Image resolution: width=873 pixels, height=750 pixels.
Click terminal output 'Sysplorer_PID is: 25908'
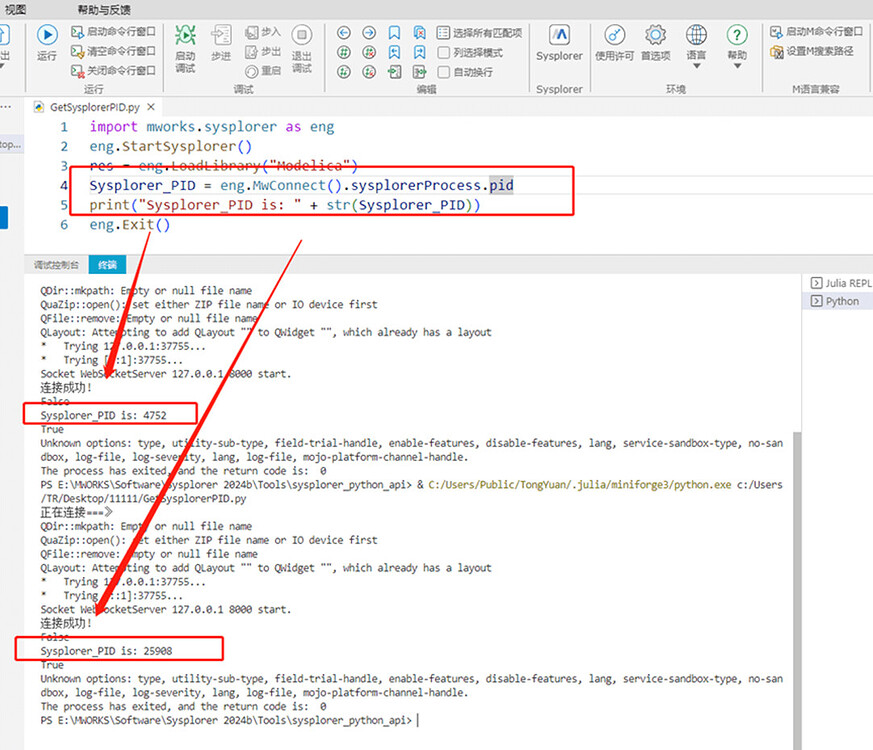106,651
